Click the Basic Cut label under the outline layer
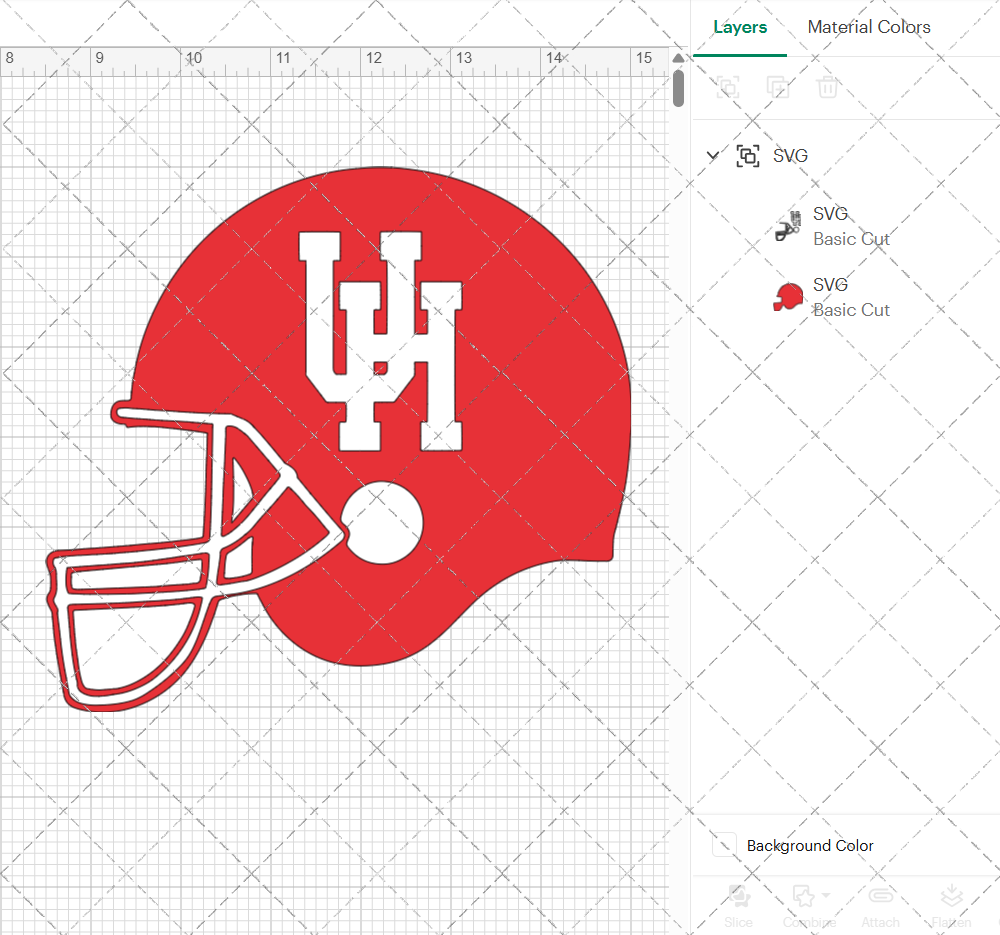 pos(851,239)
